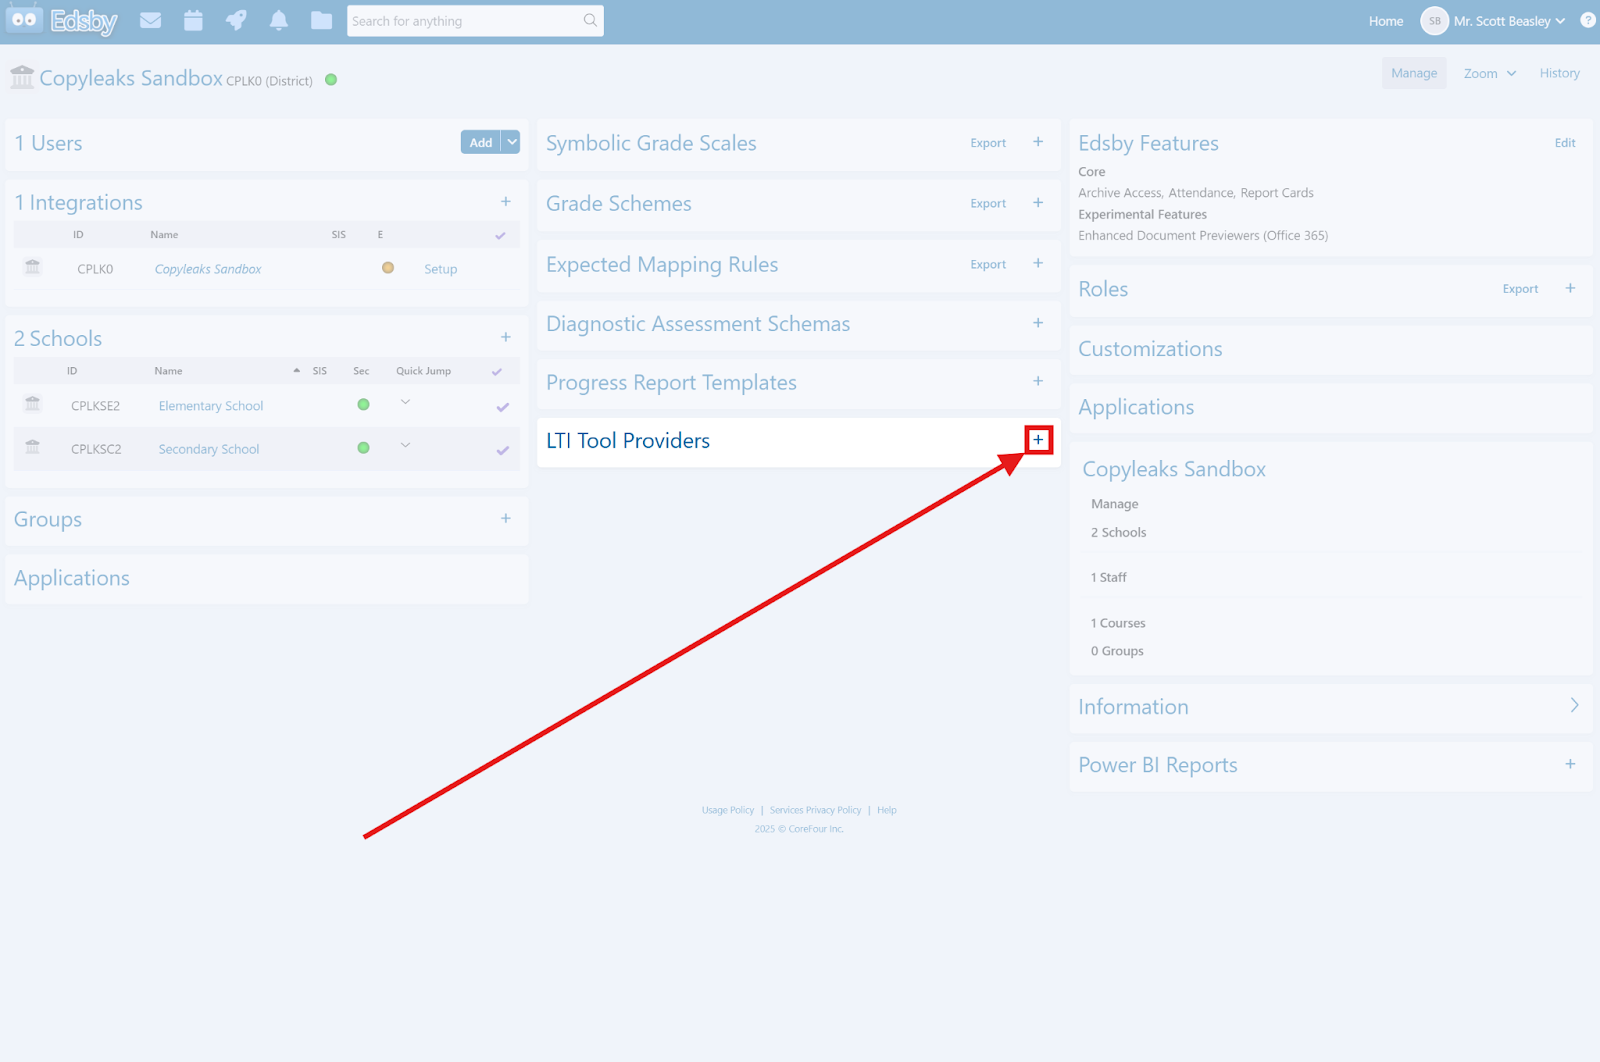Open Applications section in right column
Viewport: 1600px width, 1062px height.
tap(1136, 407)
